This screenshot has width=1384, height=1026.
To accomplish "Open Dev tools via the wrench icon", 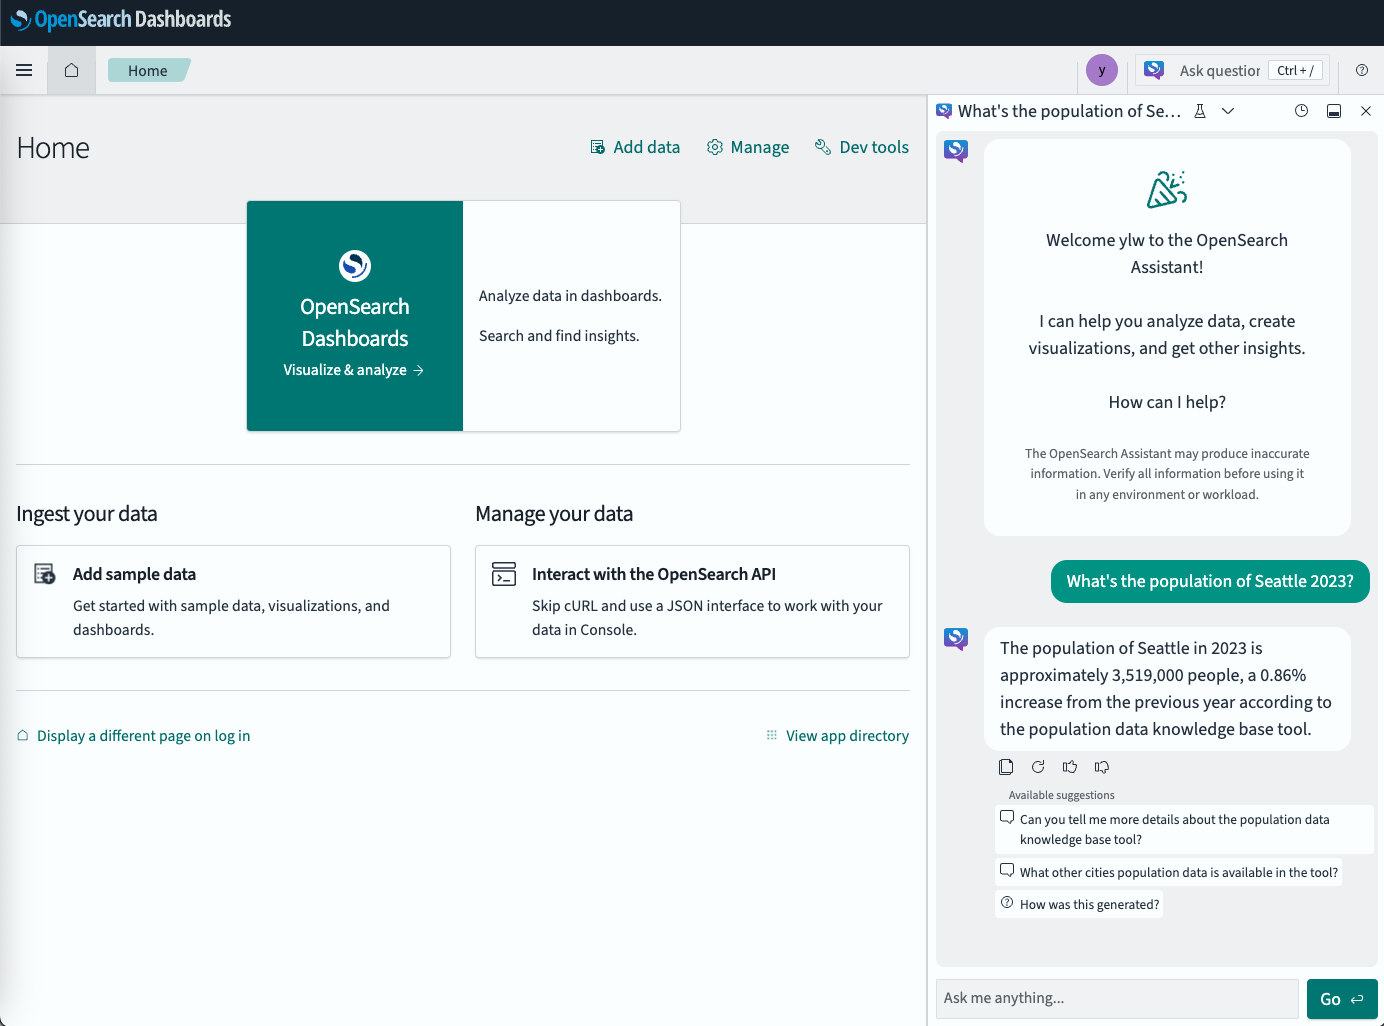I will 823,147.
